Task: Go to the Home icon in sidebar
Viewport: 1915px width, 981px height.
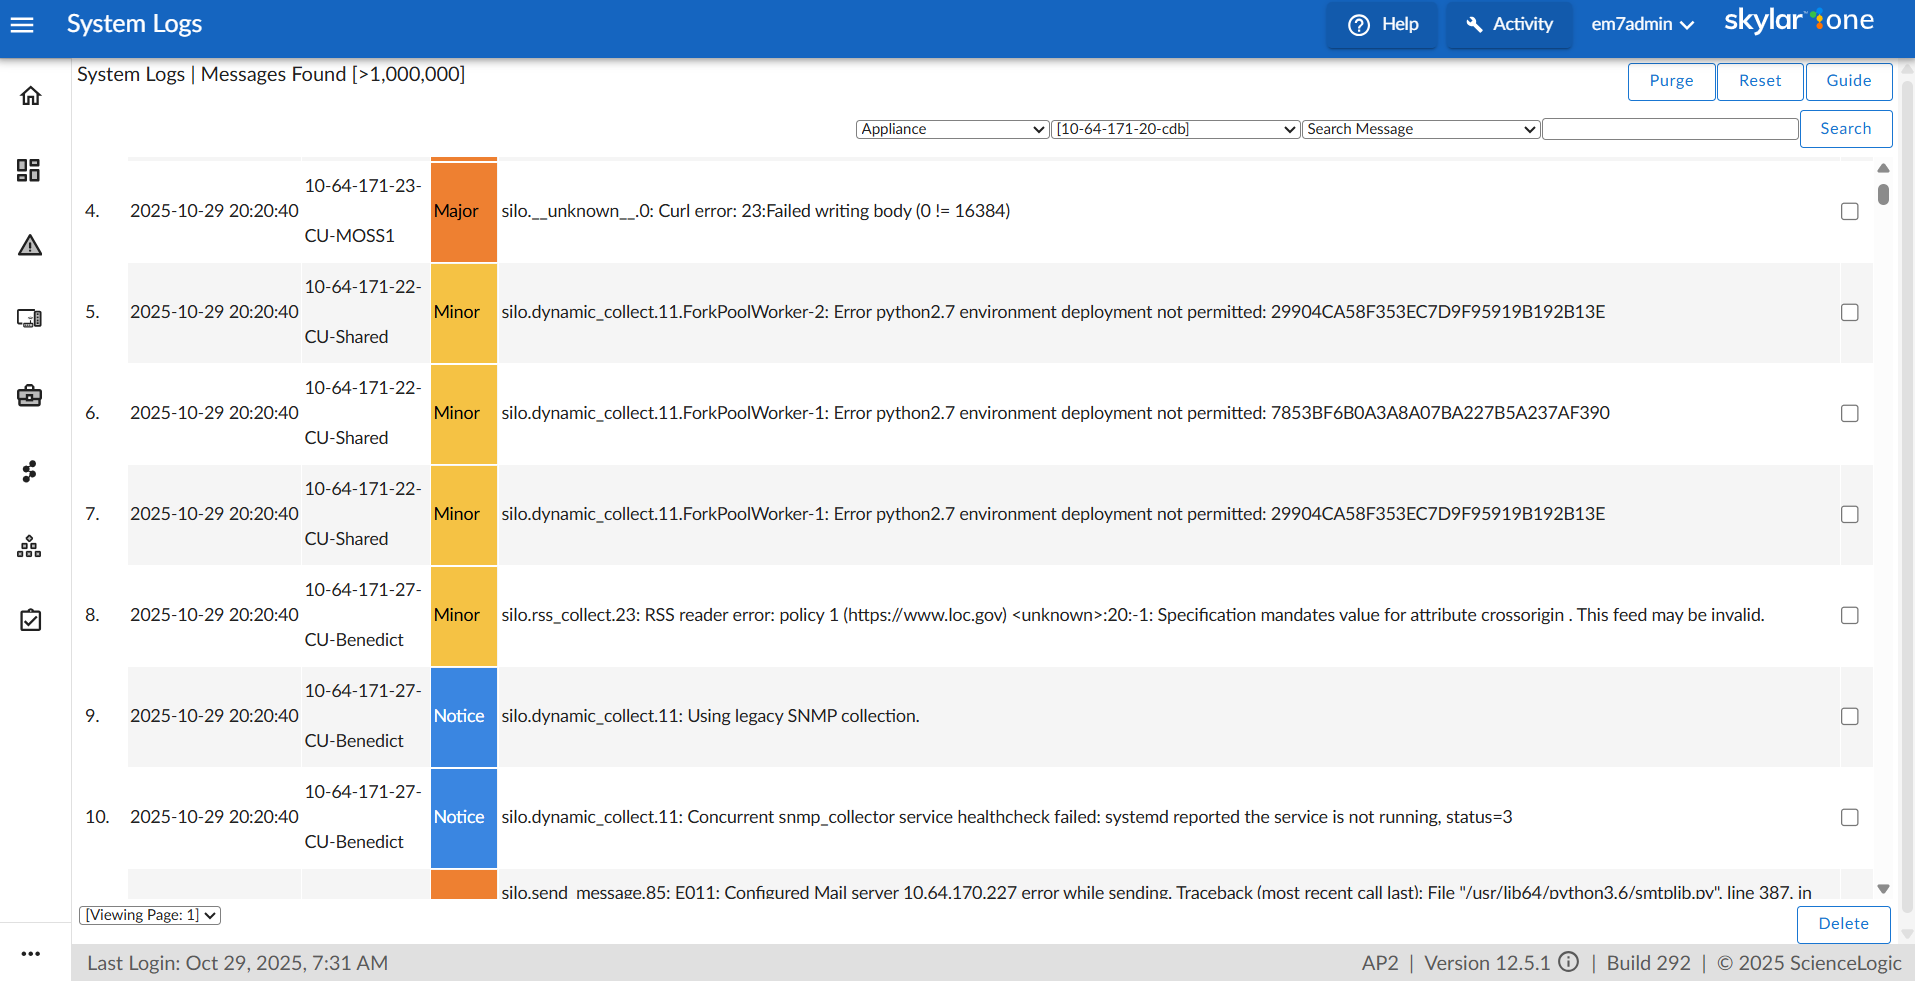Action: [30, 96]
